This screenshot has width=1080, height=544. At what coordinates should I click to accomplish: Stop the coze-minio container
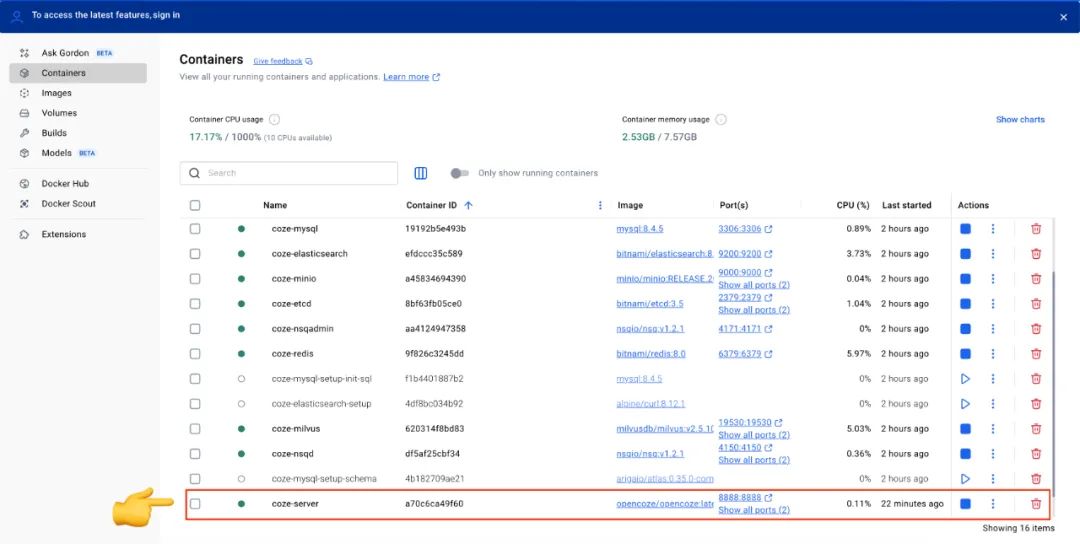coord(965,279)
